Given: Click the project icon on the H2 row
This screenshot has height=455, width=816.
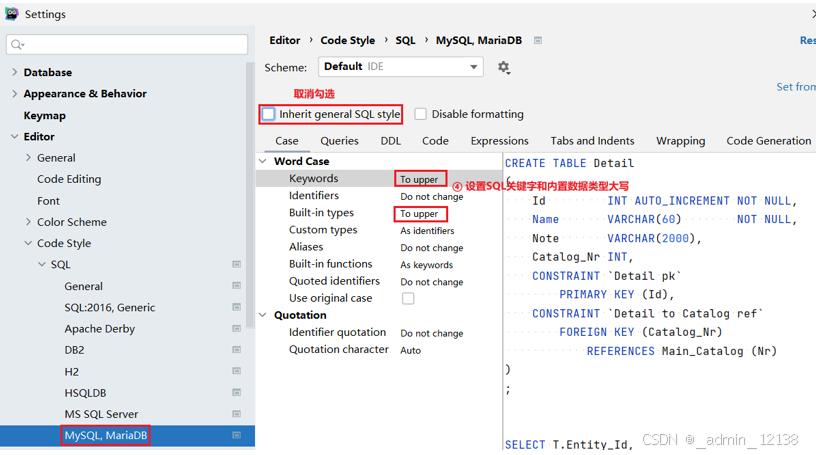Looking at the screenshot, I should pyautogui.click(x=236, y=371).
